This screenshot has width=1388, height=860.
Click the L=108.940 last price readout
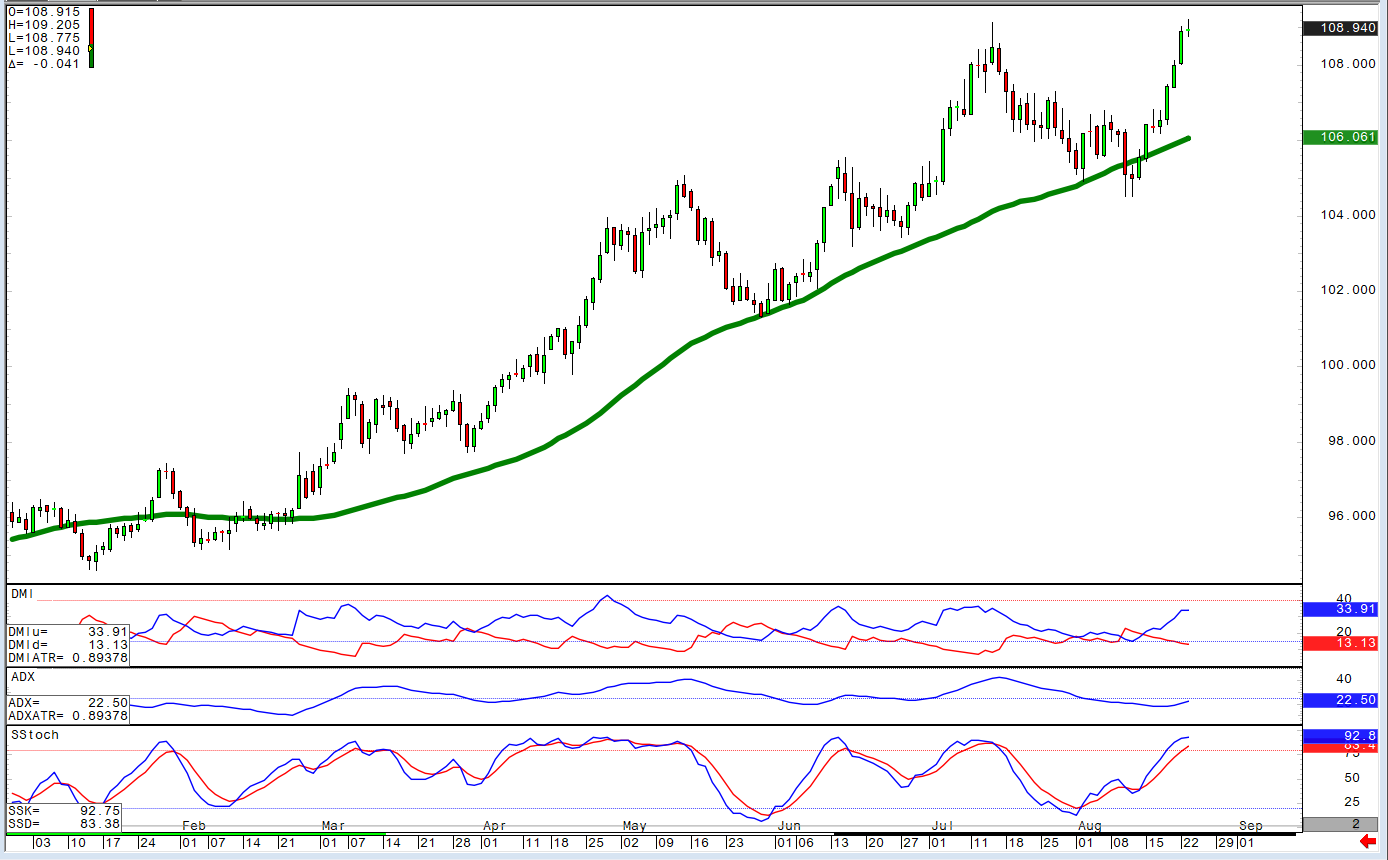tap(43, 51)
